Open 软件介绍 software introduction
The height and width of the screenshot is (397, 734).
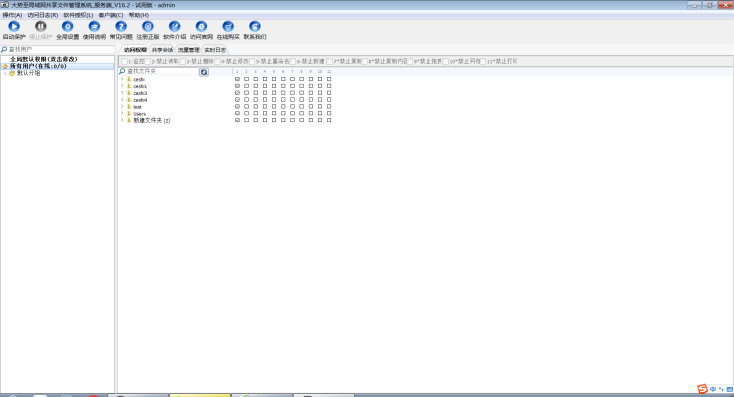[x=175, y=27]
